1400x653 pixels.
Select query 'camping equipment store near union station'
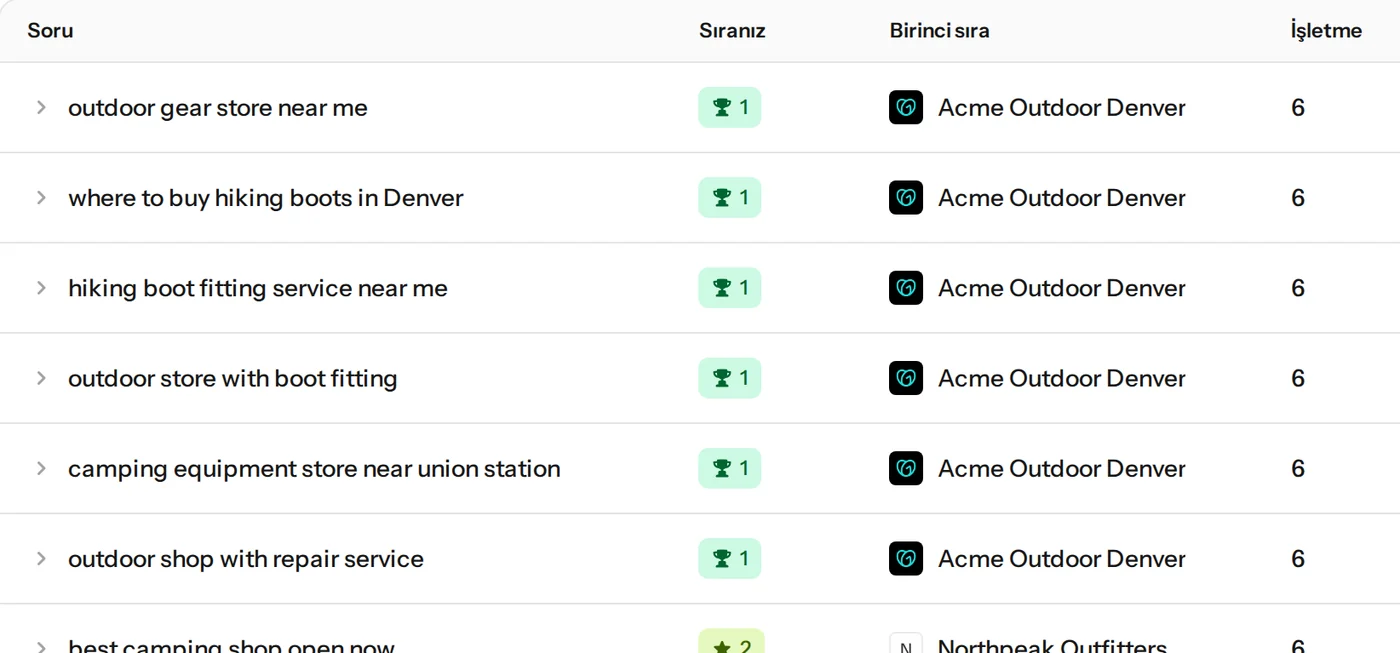pos(314,468)
